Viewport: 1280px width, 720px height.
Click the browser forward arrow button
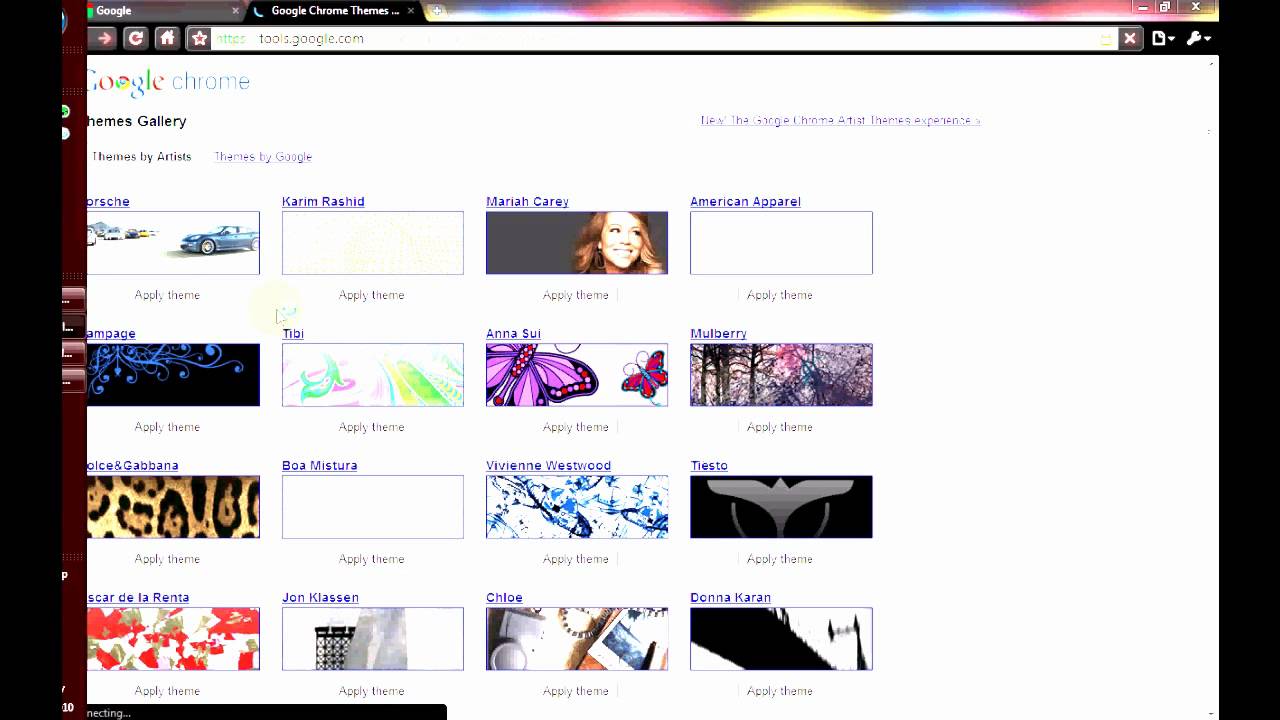(x=104, y=38)
